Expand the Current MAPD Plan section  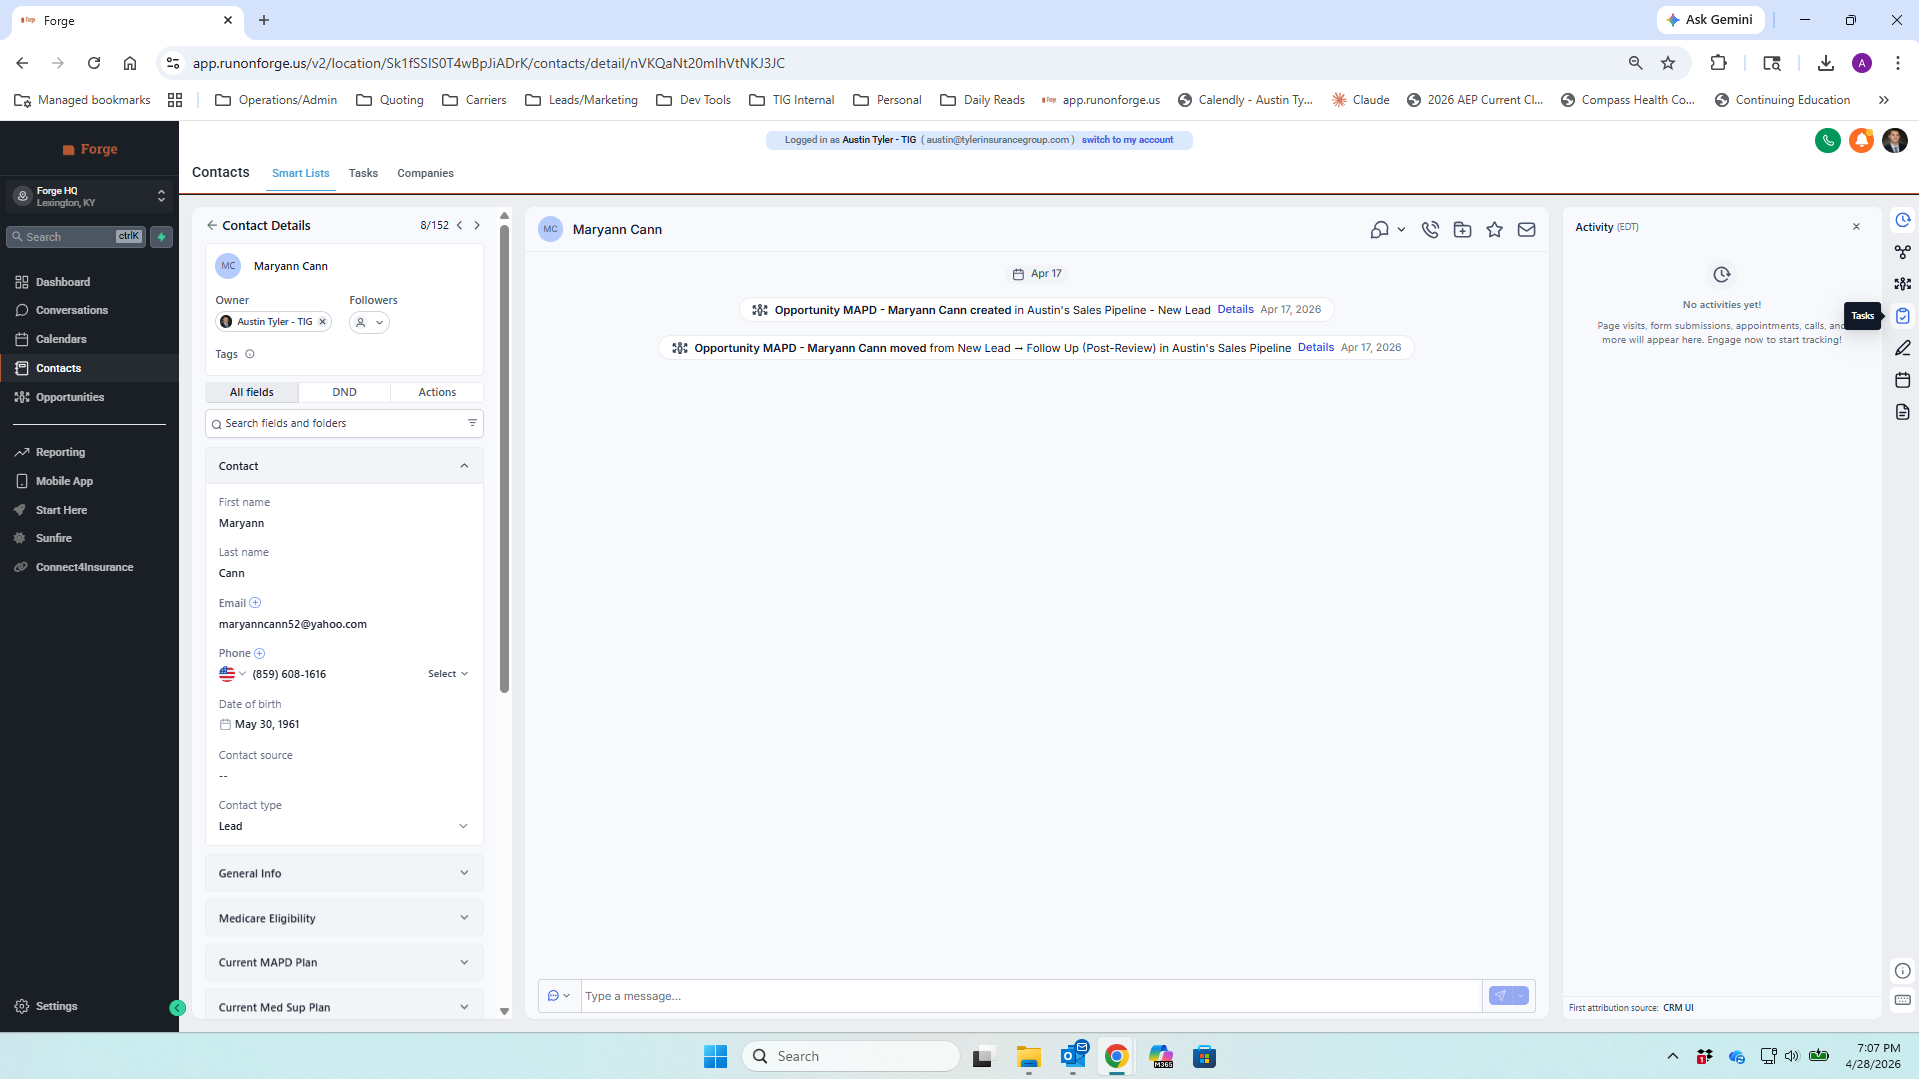pos(344,962)
